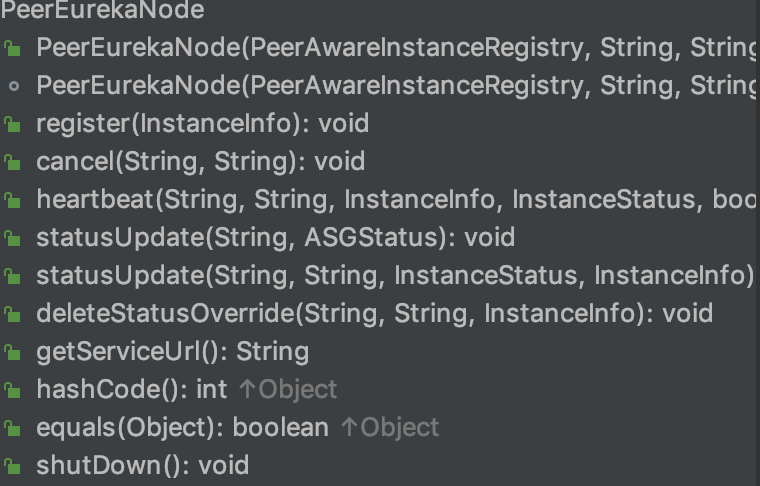The width and height of the screenshot is (760, 486).
Task: Select getServiceUrl(): String method
Action: point(172,352)
